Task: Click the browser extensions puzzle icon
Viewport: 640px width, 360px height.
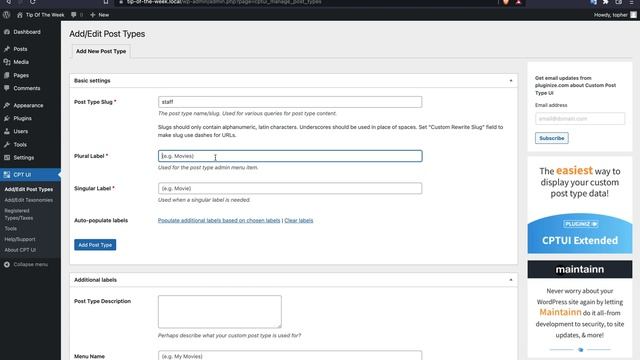Action: (606, 2)
